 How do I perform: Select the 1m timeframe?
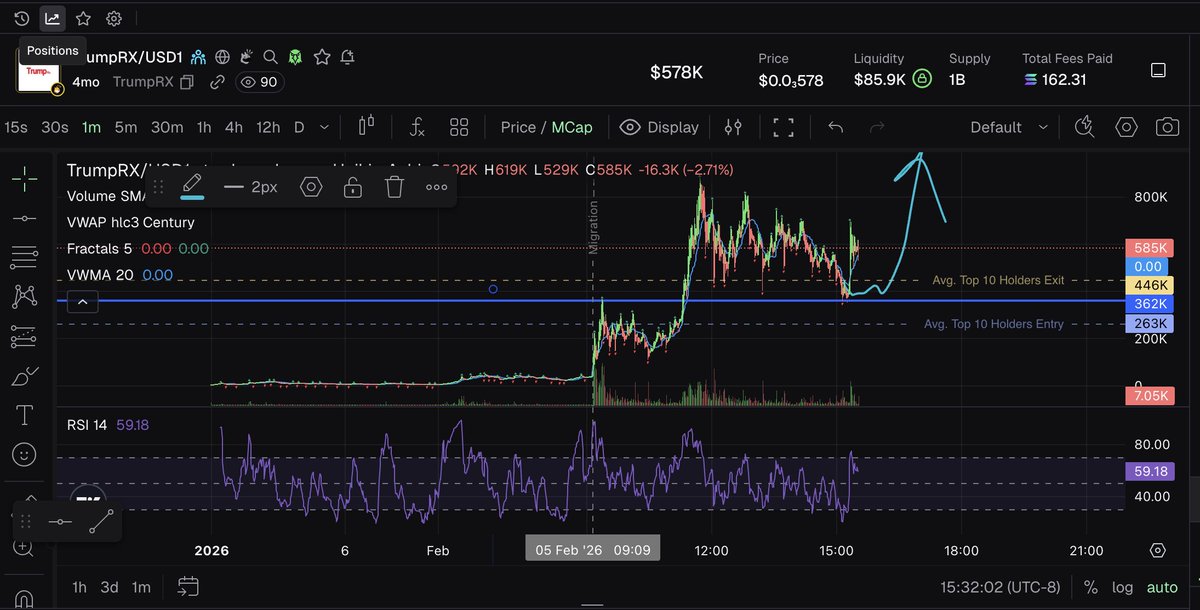pos(91,127)
